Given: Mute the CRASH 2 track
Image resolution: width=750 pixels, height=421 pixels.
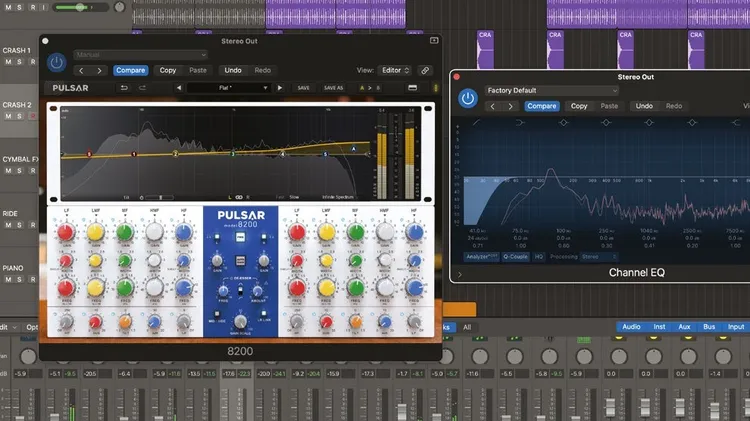Looking at the screenshot, I should coord(8,116).
